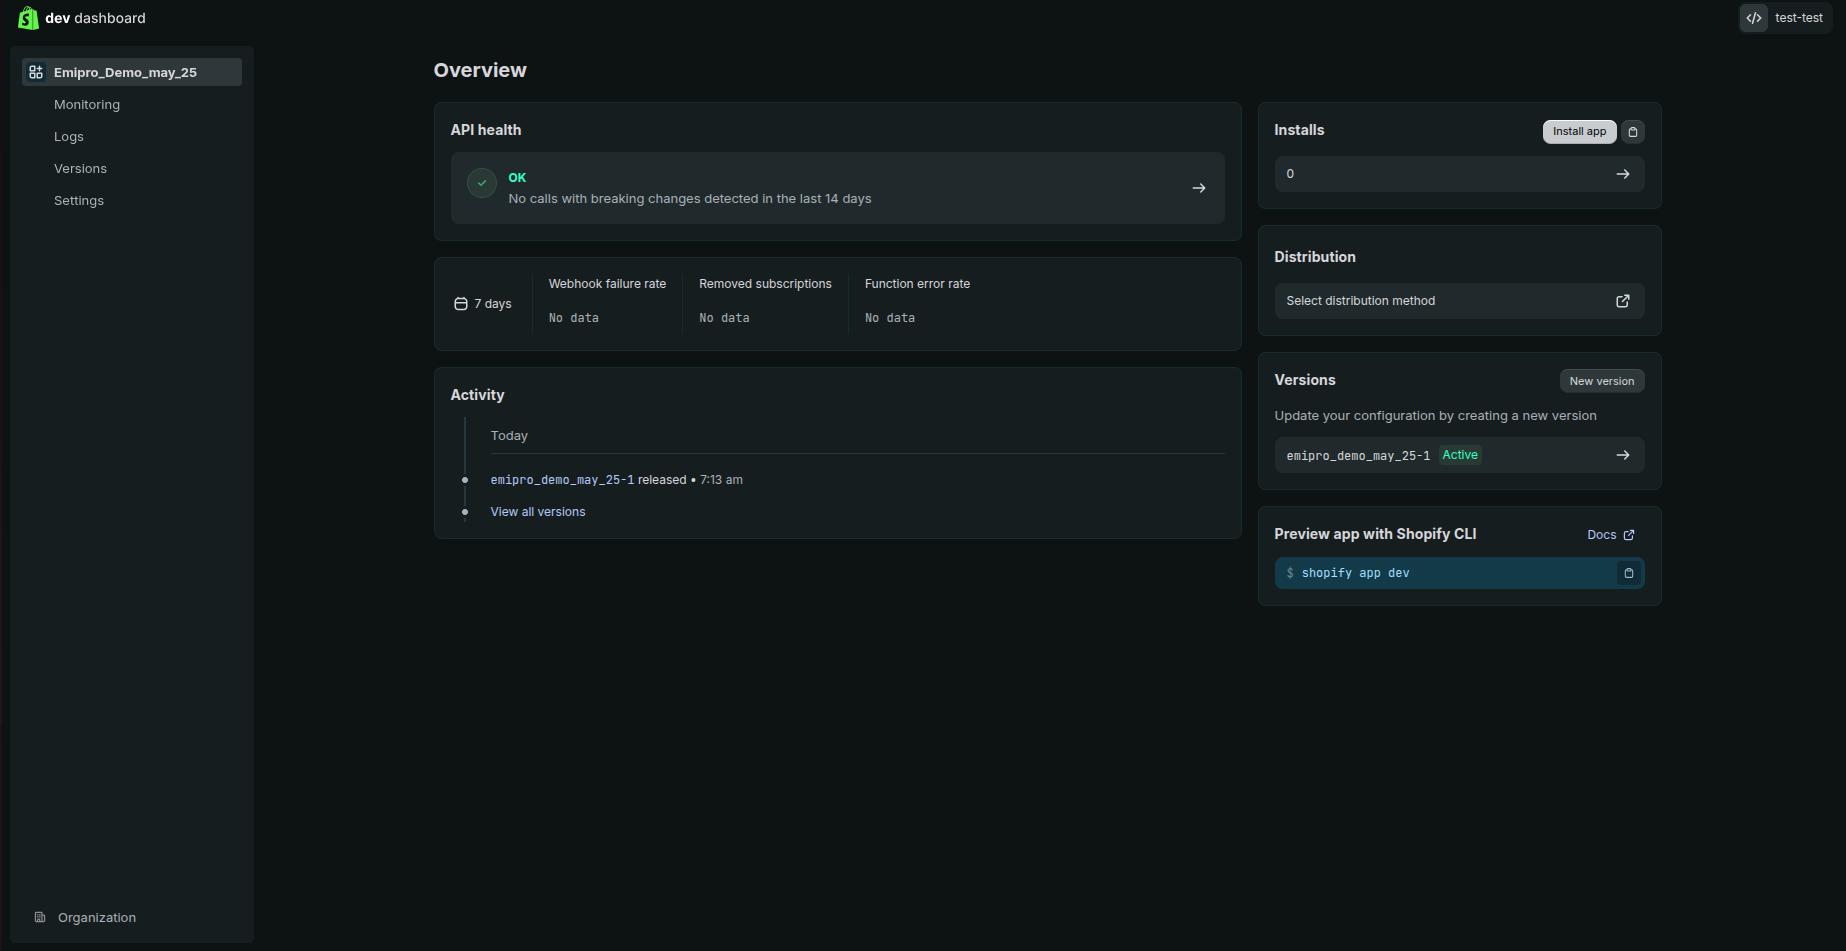Open the test-test account menu
This screenshot has height=951, width=1846.
pos(1785,18)
